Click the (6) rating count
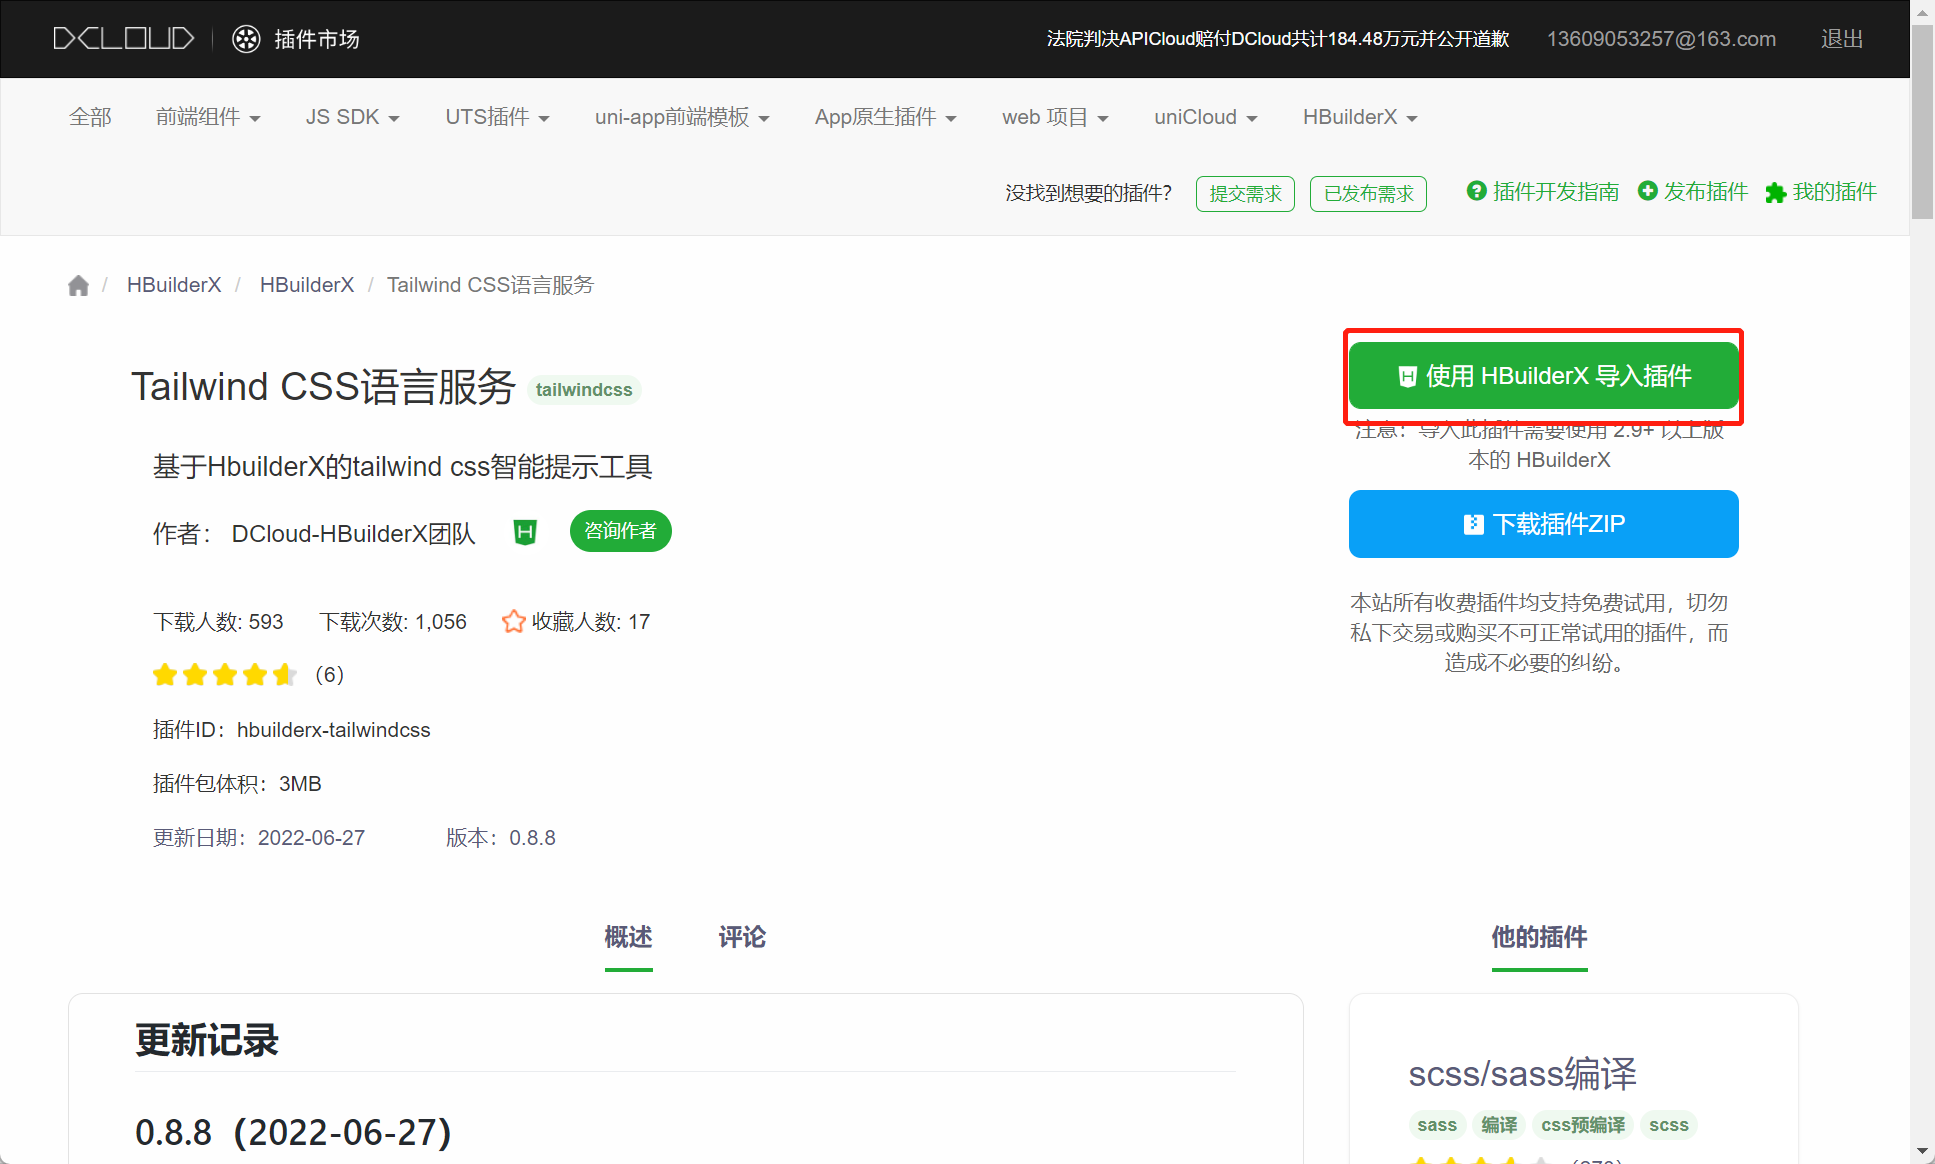This screenshot has height=1164, width=1935. point(329,675)
